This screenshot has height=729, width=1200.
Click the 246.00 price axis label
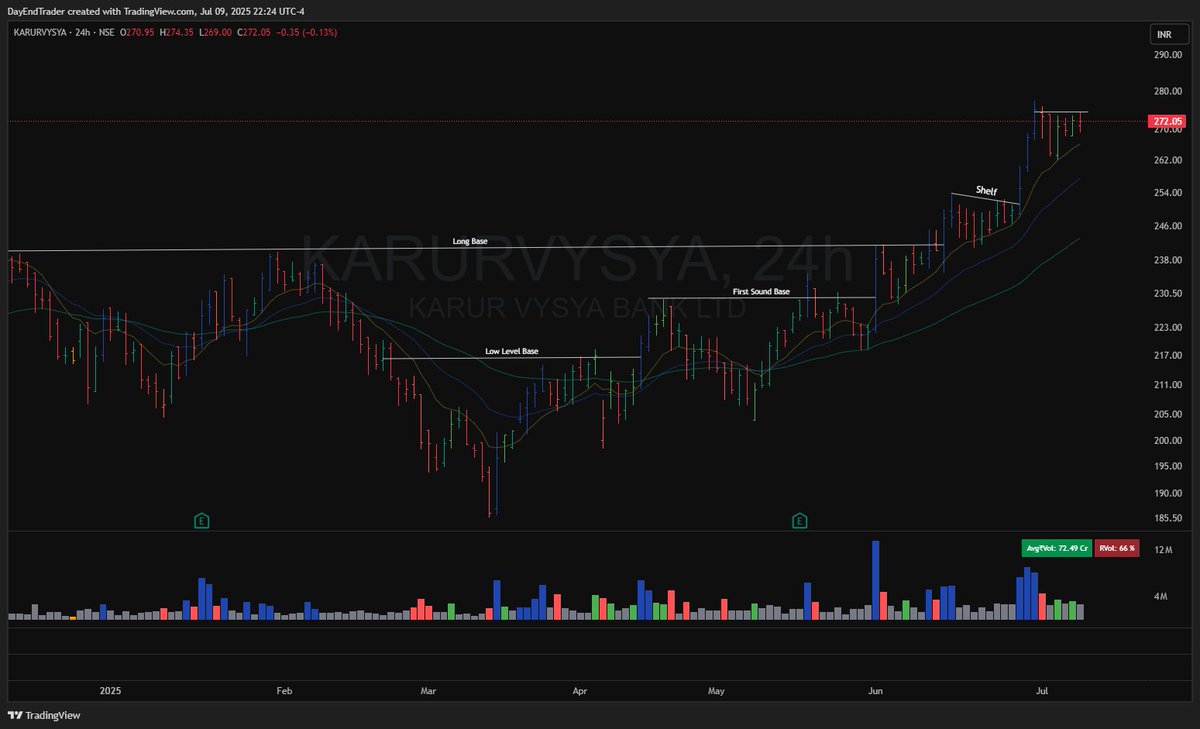(x=1167, y=226)
